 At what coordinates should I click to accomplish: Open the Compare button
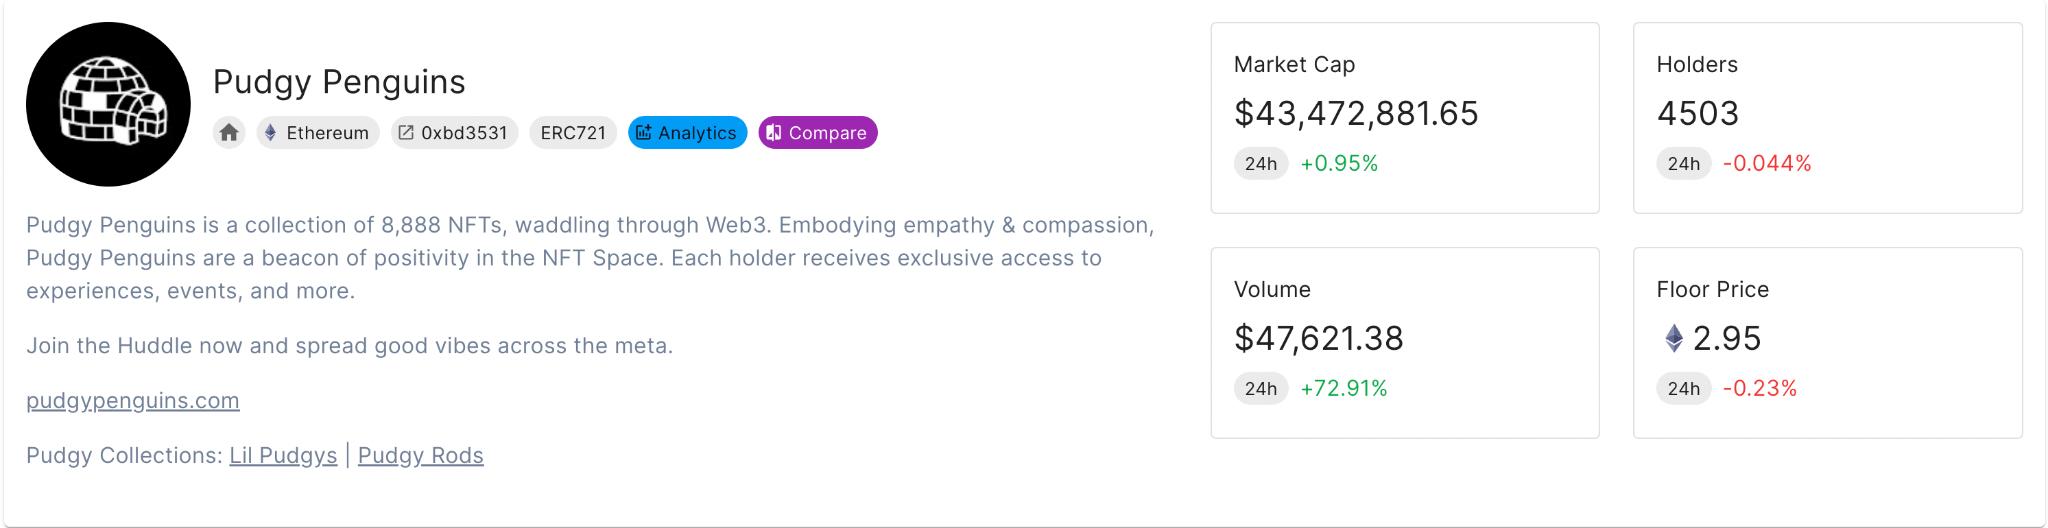818,133
